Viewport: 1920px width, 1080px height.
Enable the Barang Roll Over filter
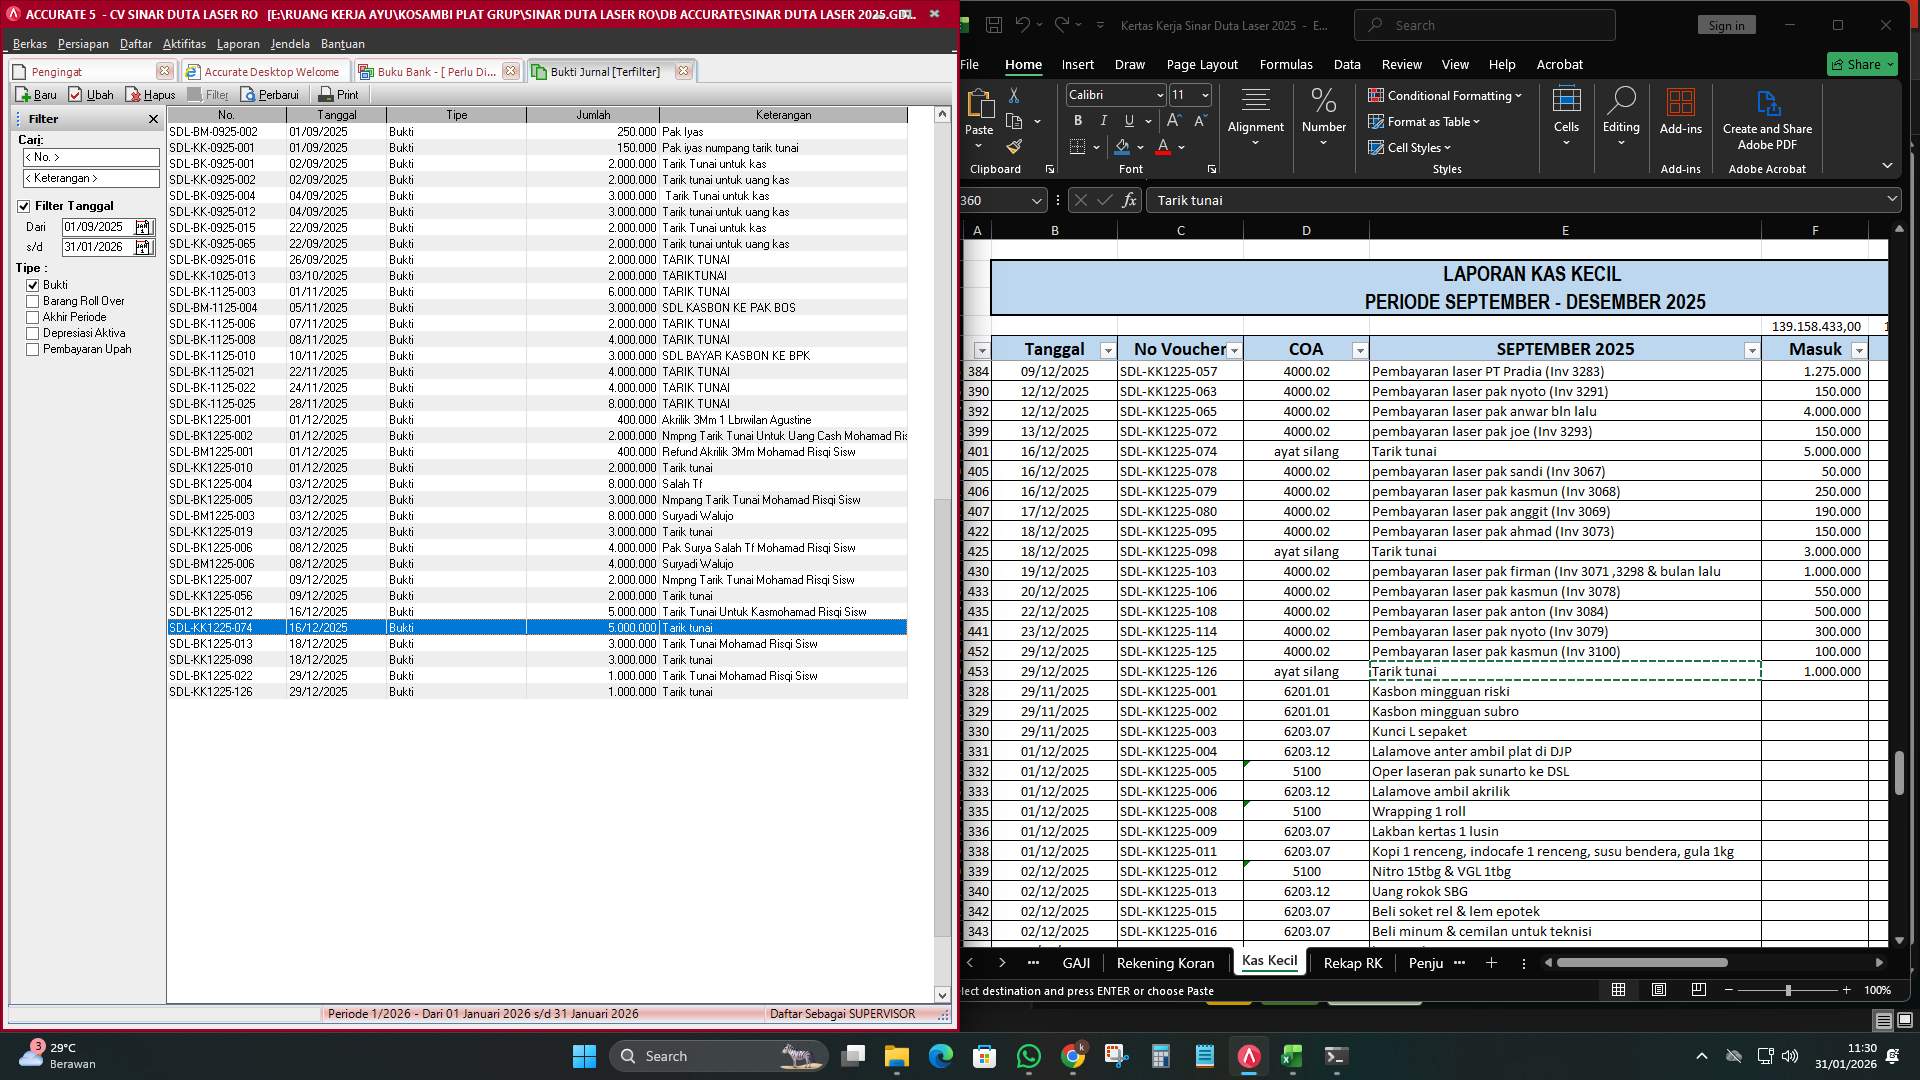coord(33,301)
